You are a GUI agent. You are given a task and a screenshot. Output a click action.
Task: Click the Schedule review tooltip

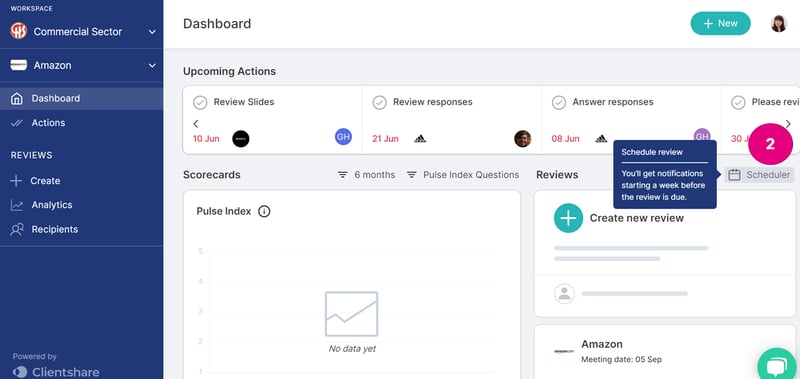click(665, 174)
